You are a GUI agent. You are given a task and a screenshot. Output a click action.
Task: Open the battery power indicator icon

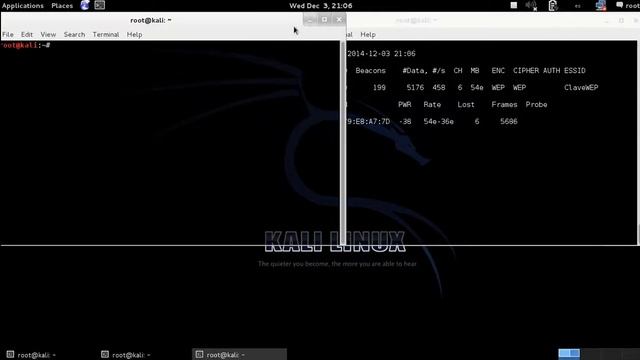(553, 5)
